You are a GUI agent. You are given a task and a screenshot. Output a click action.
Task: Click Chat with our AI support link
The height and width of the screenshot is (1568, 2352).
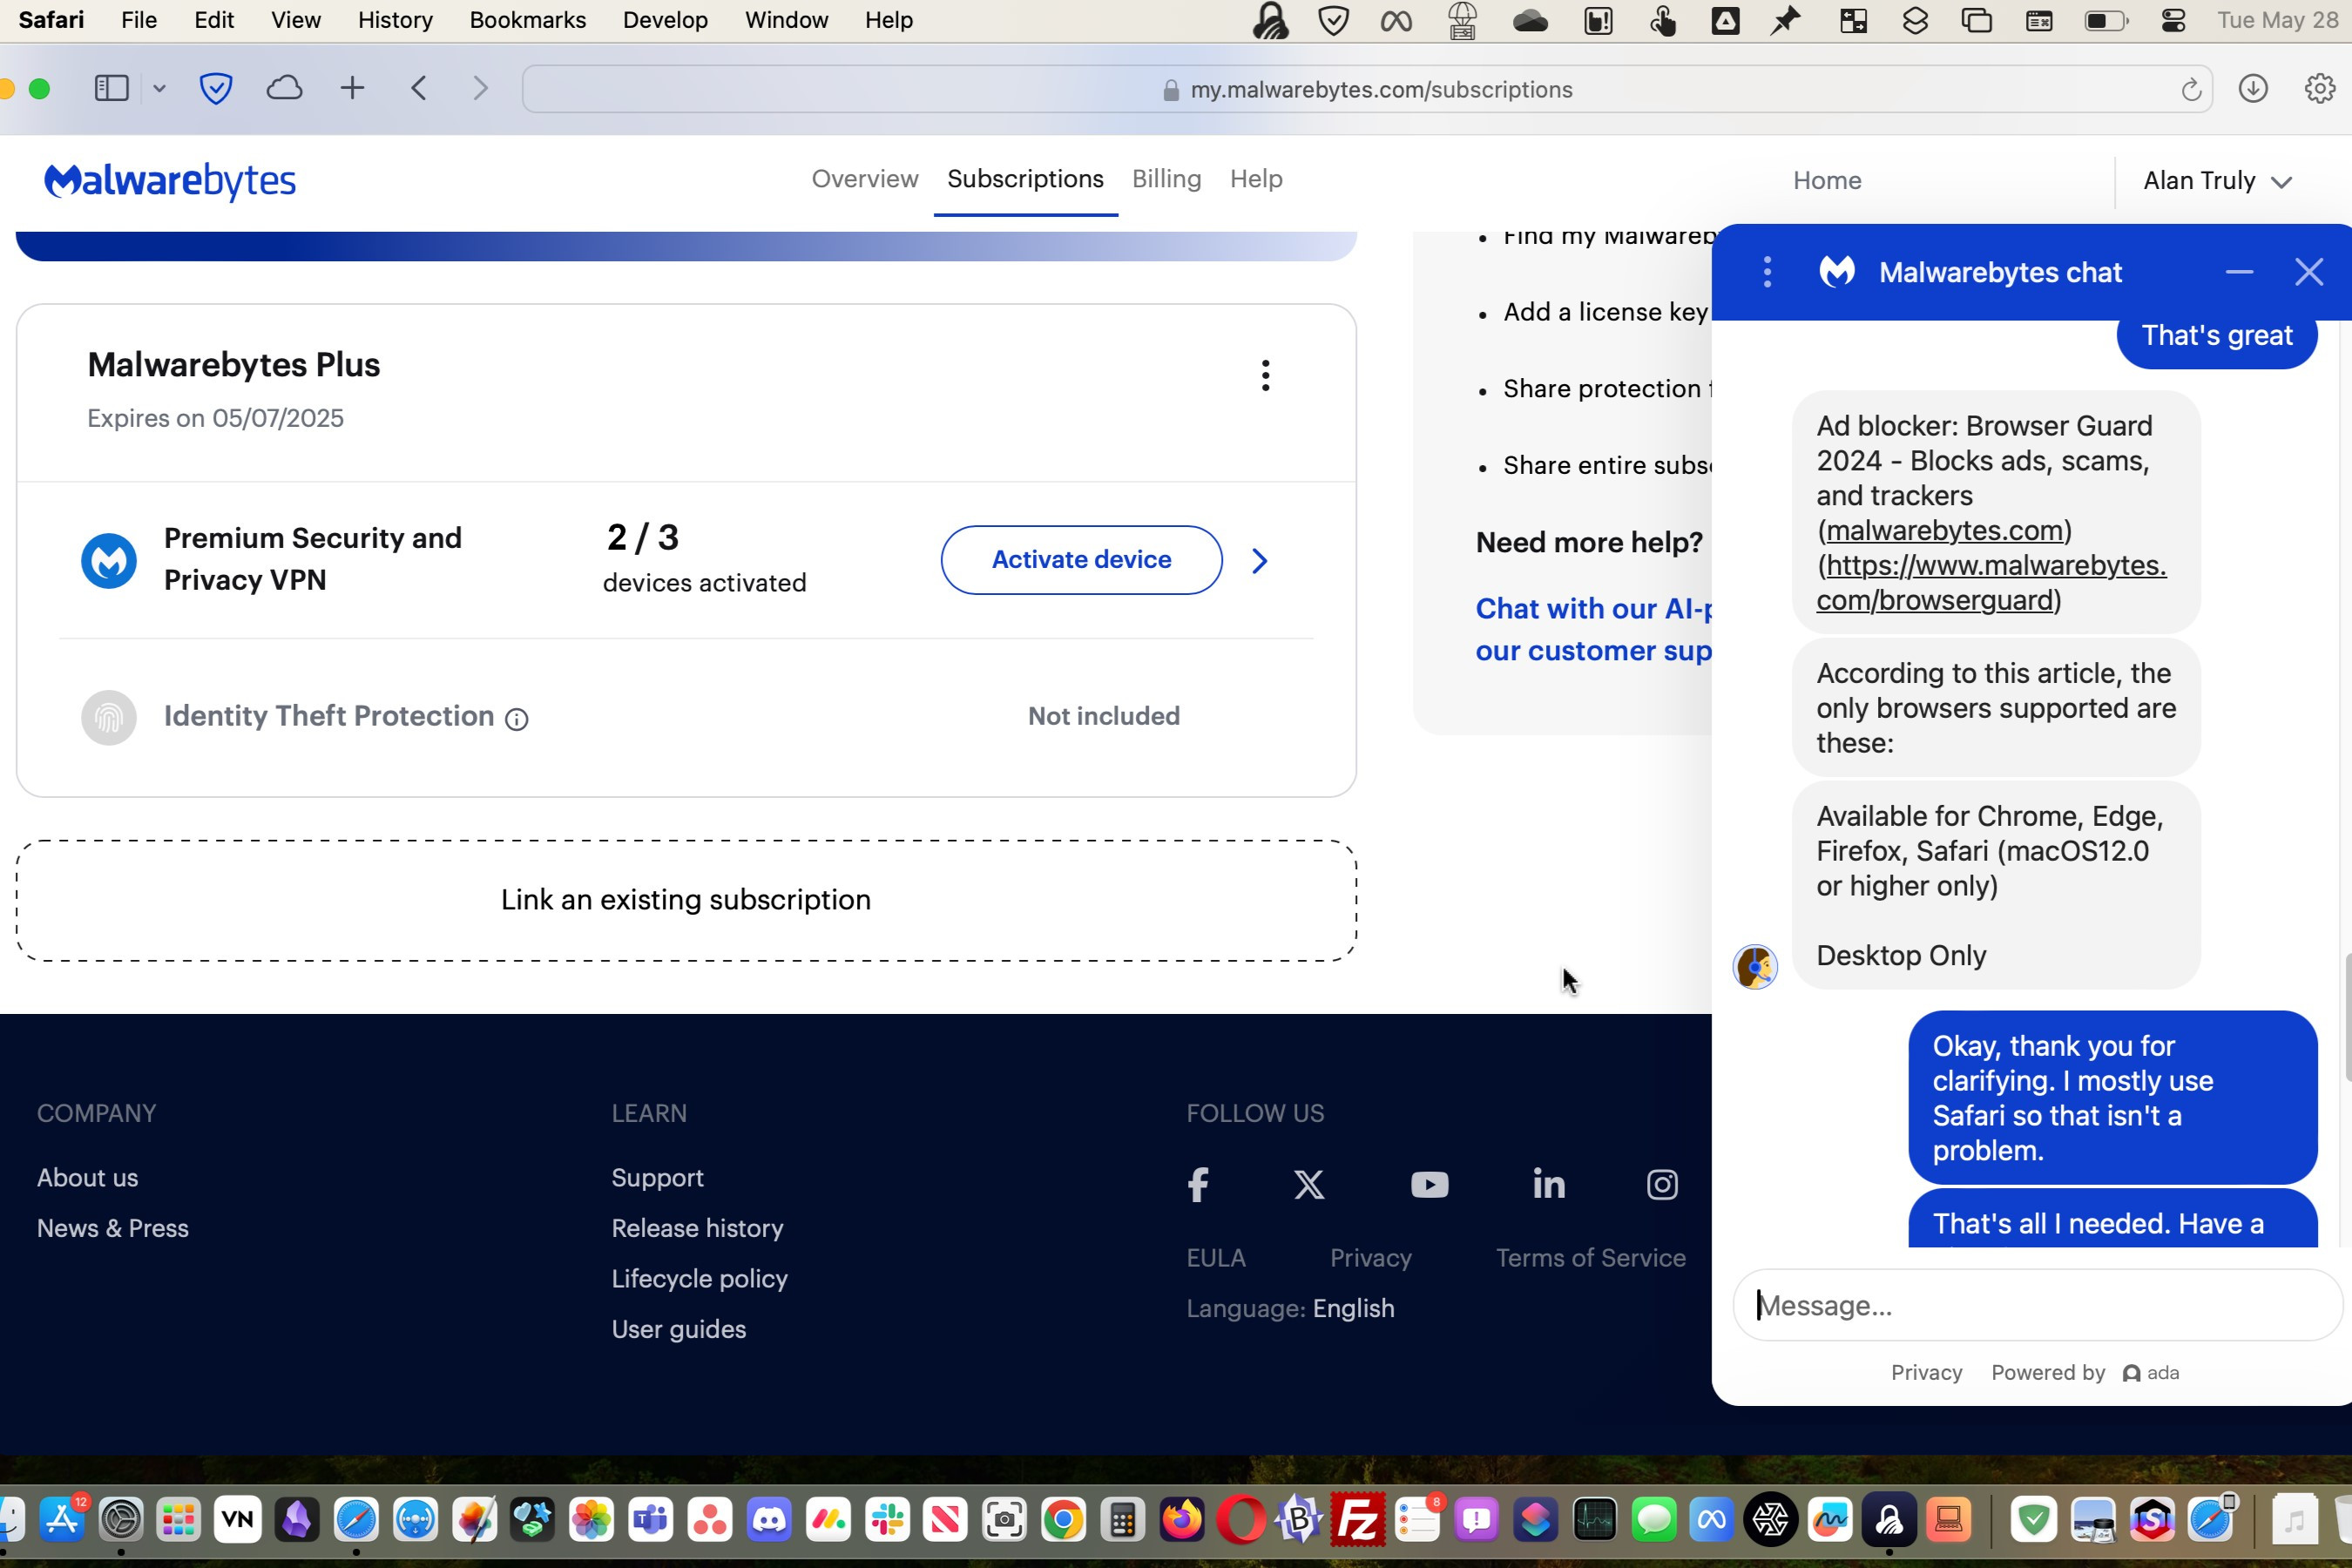[x=1587, y=607]
